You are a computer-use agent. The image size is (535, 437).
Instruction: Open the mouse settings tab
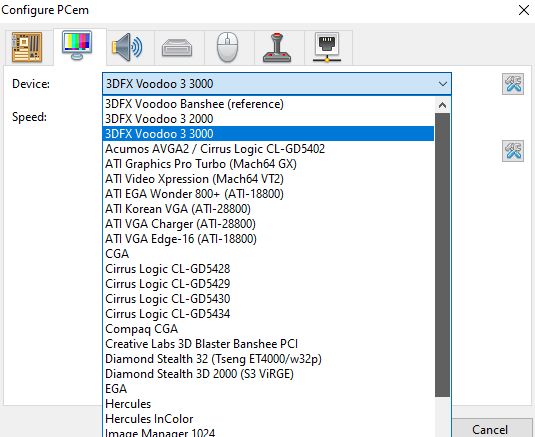[x=227, y=47]
